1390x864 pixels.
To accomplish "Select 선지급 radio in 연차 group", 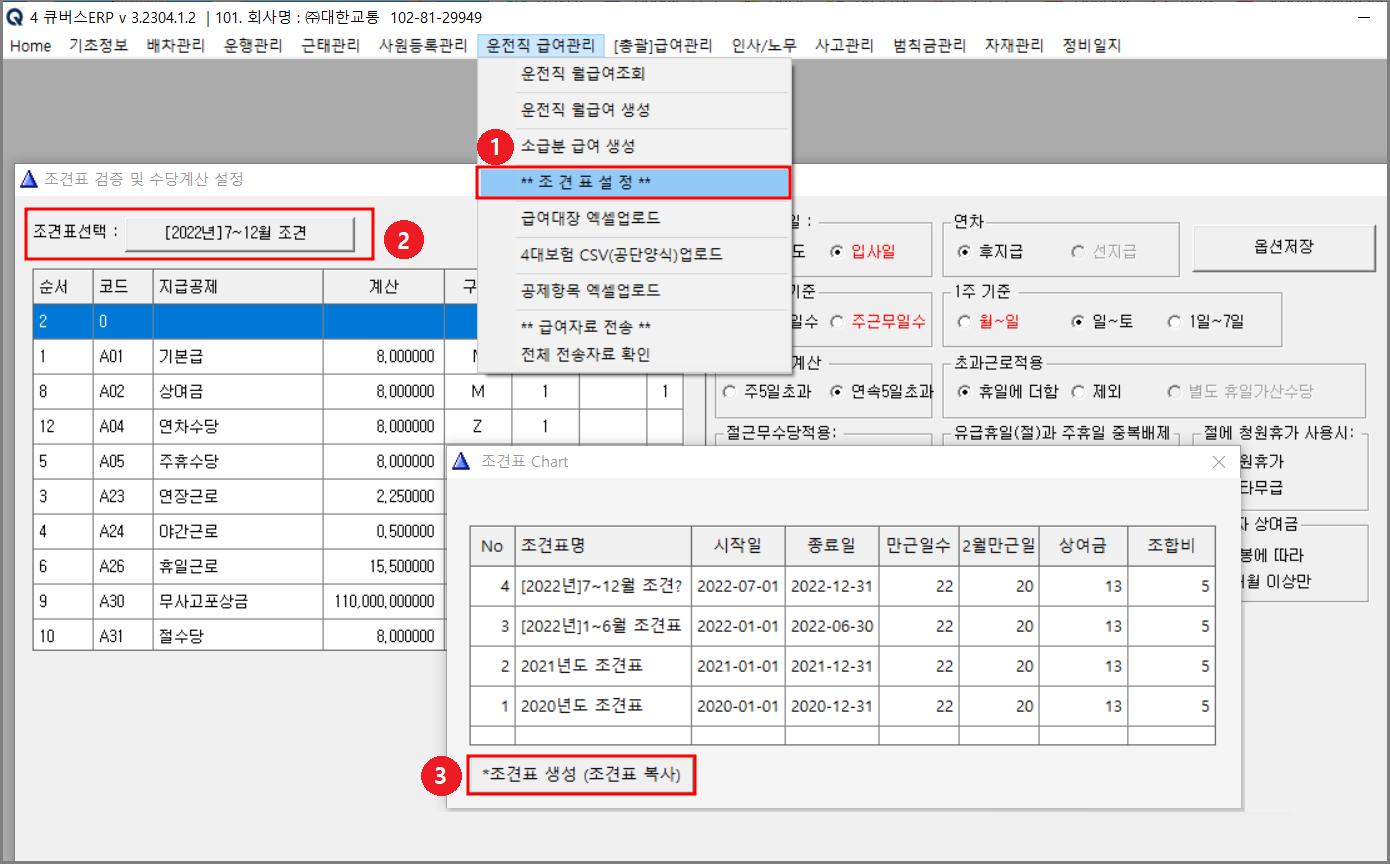I will point(1103,251).
